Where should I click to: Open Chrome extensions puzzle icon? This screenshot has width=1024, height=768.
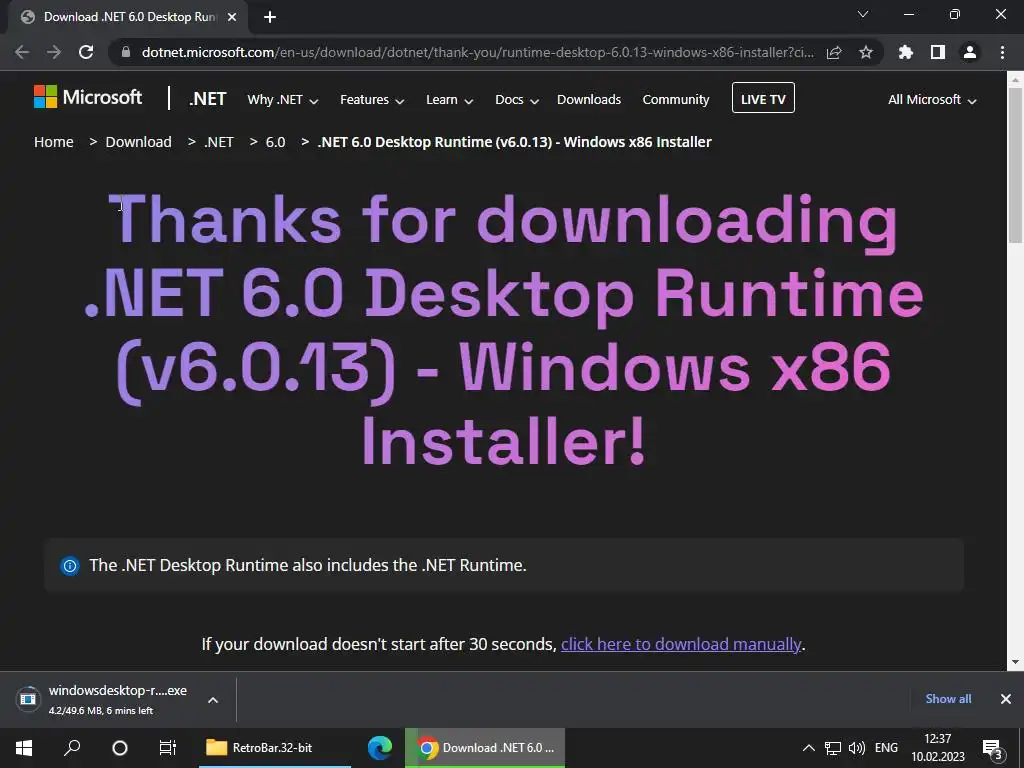click(x=906, y=52)
